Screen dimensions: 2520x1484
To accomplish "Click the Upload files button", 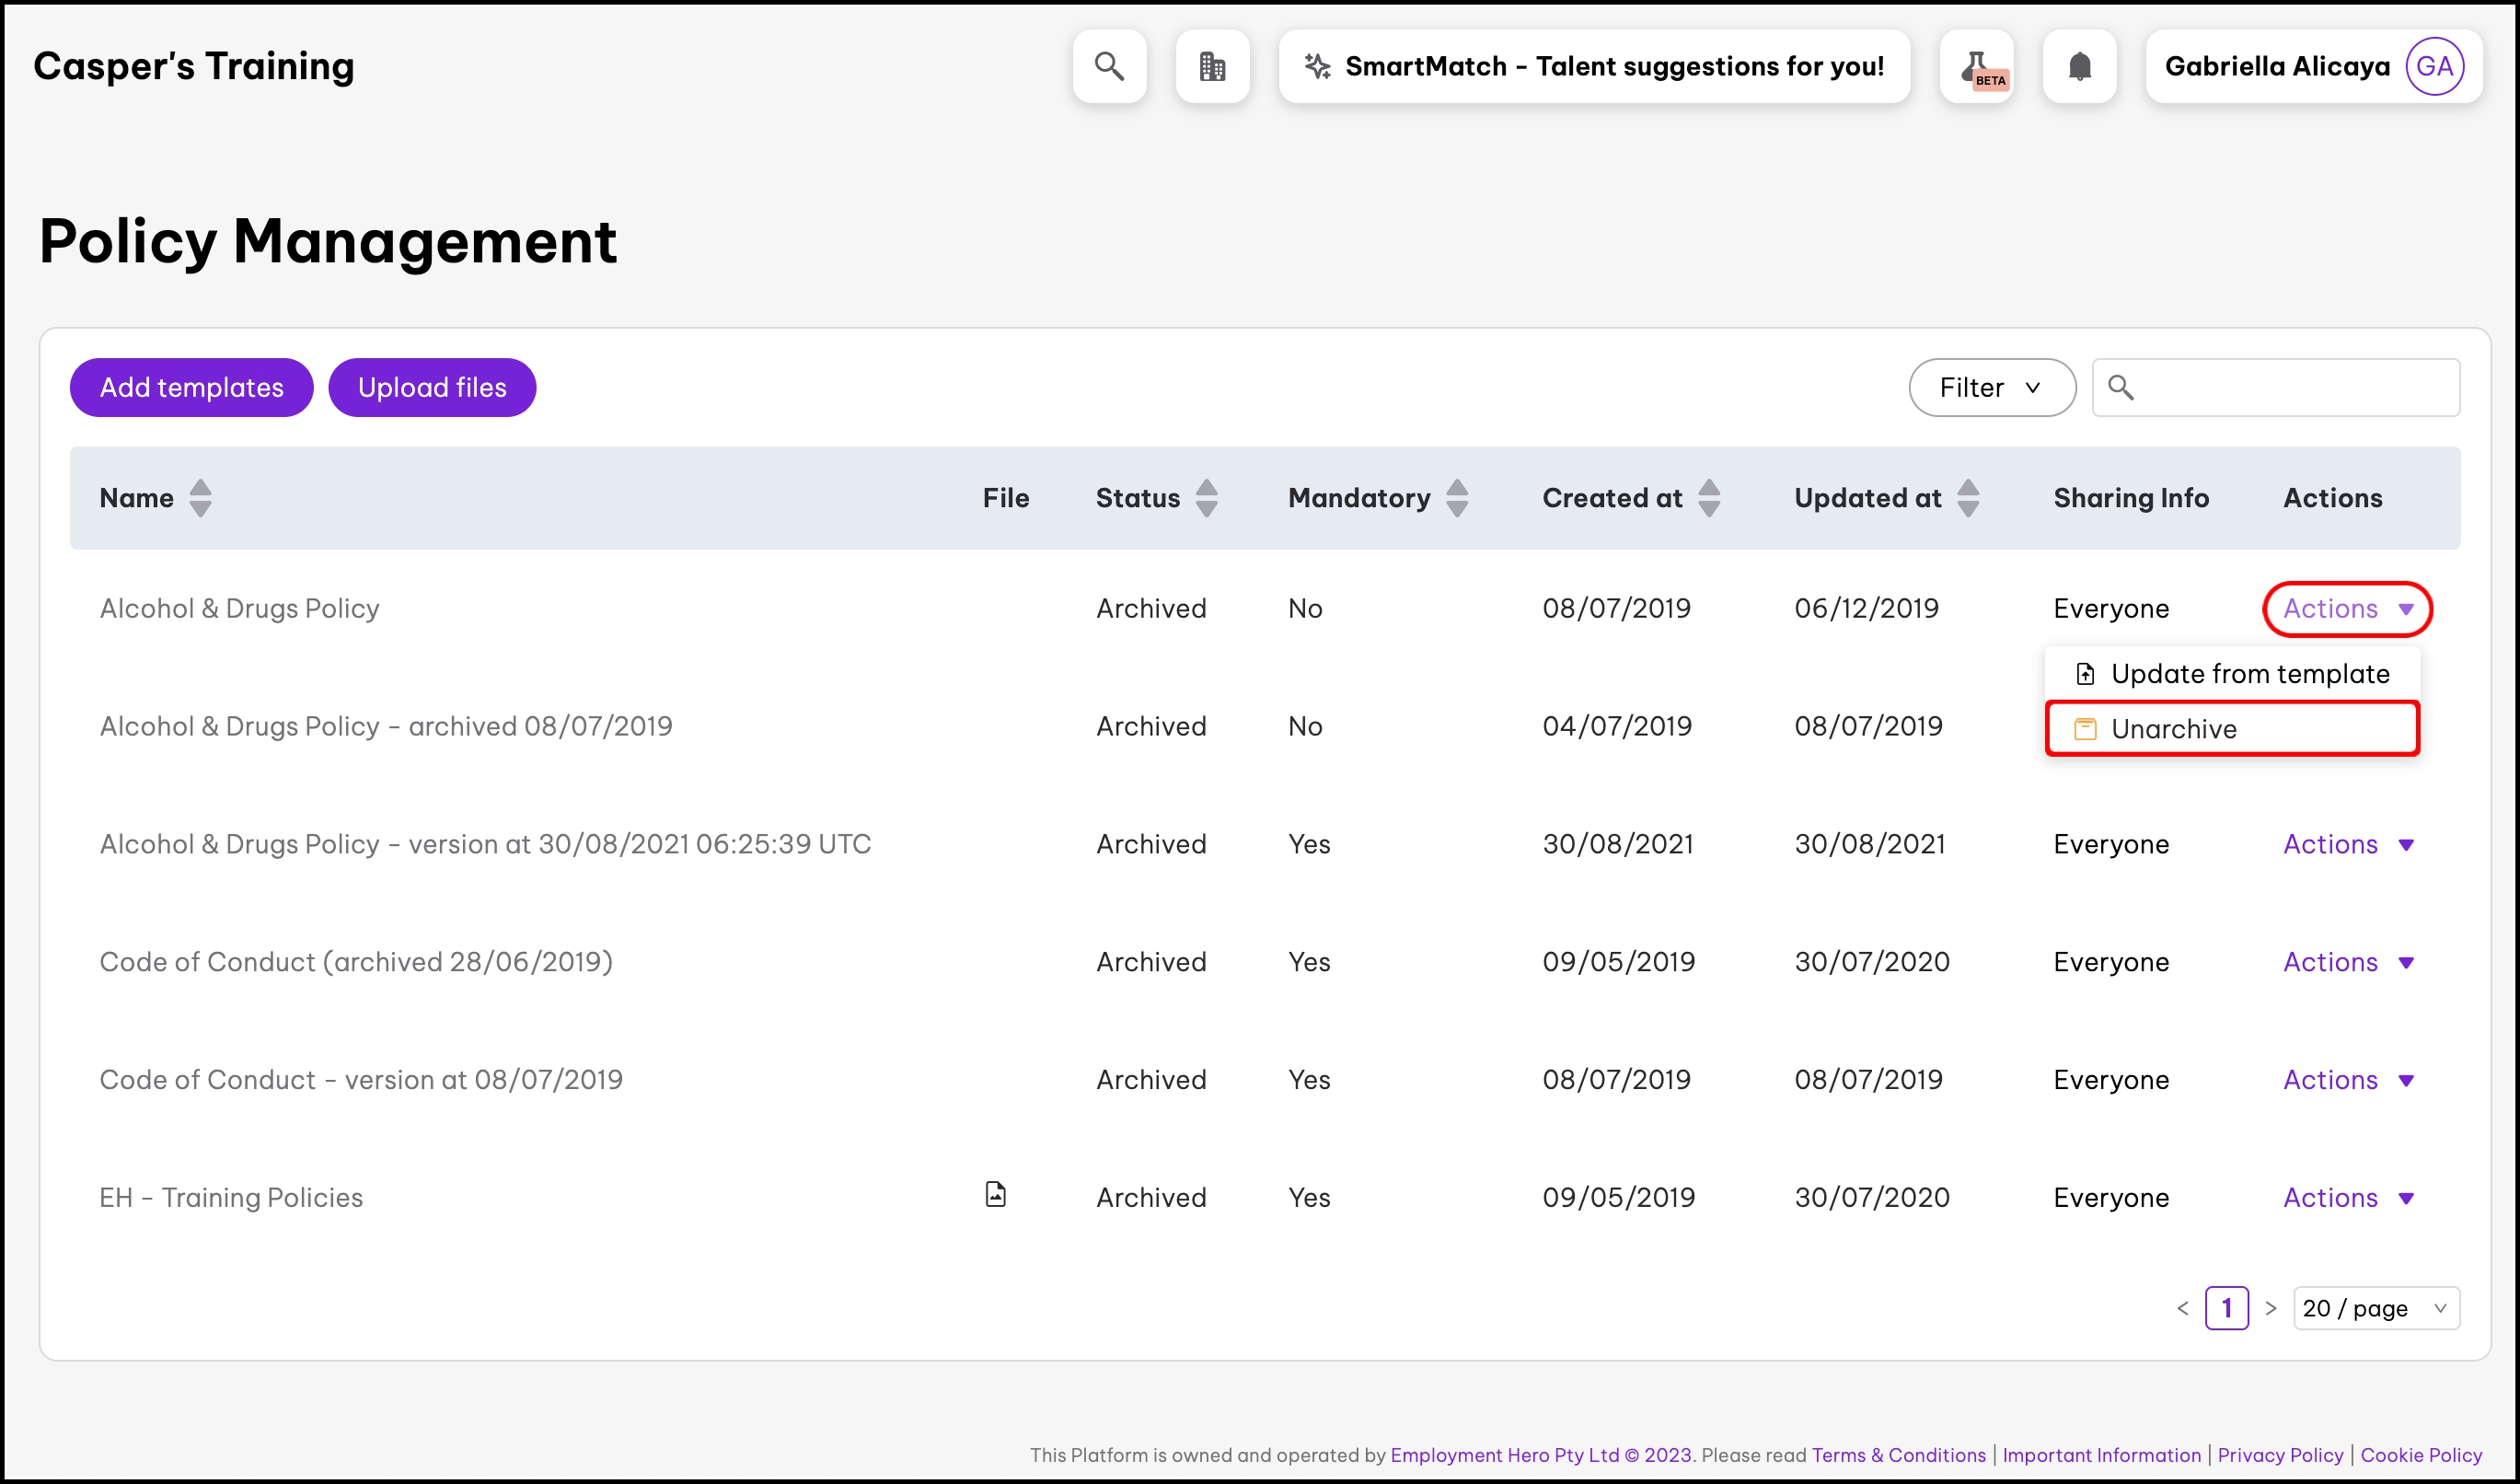I will [432, 388].
